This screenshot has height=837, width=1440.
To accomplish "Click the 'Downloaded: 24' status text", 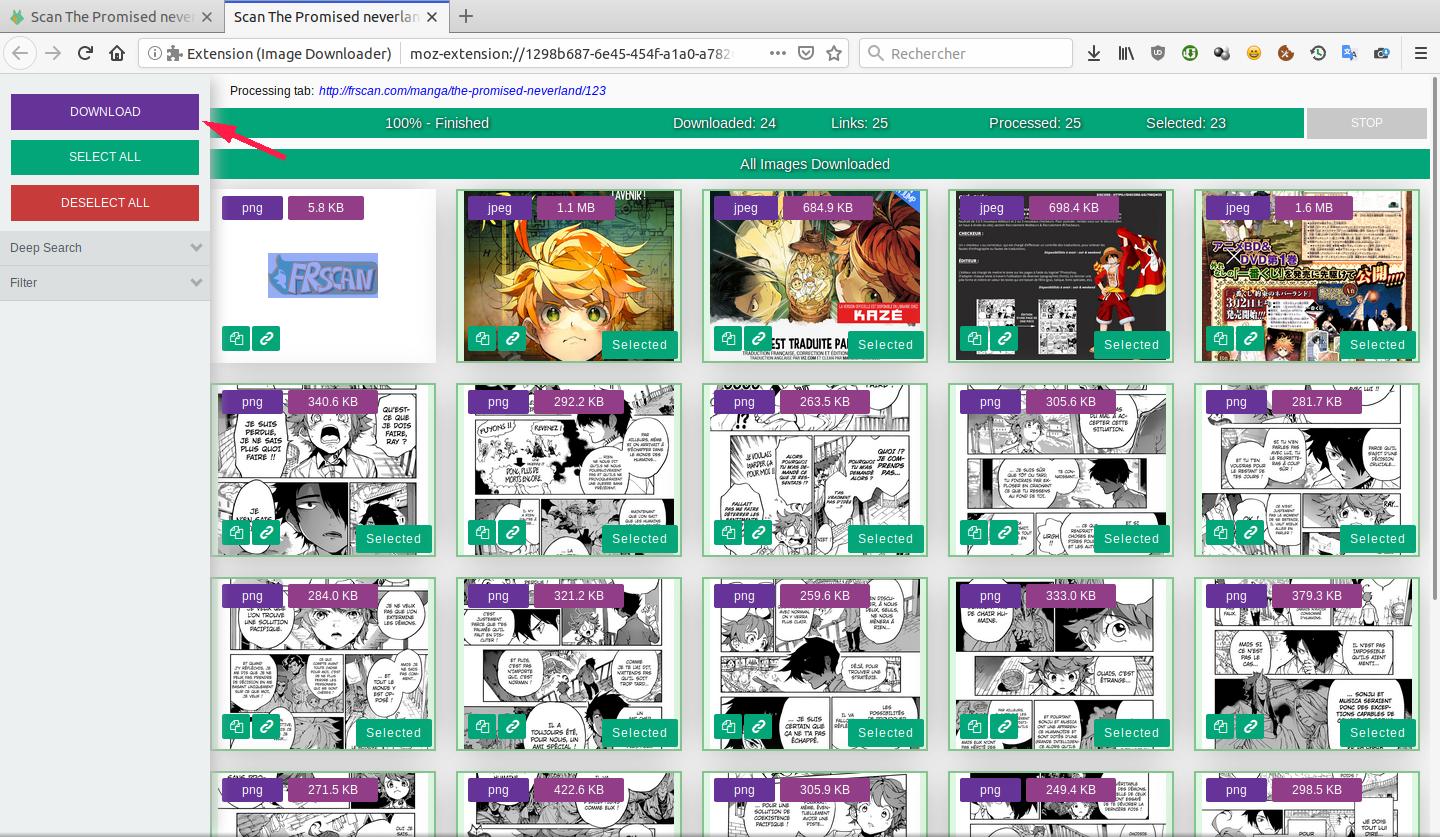I will pyautogui.click(x=725, y=123).
